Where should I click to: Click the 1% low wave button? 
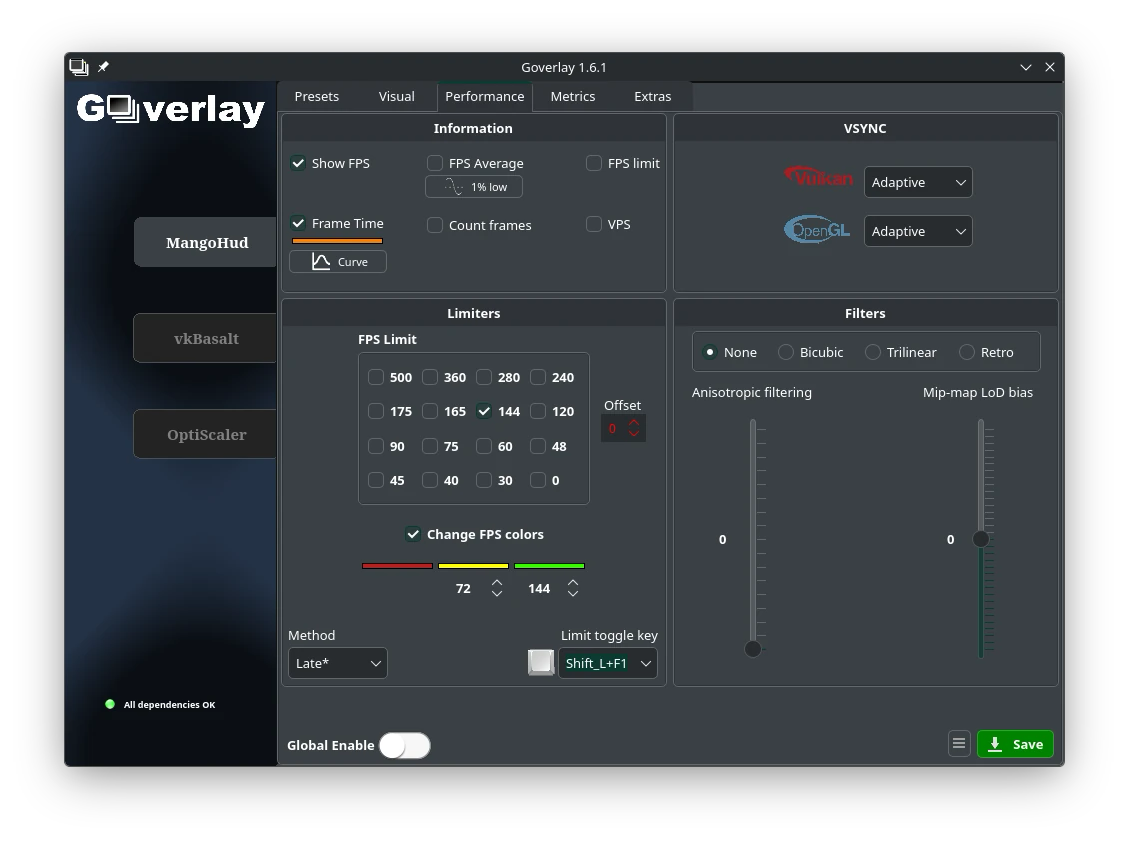pos(473,187)
